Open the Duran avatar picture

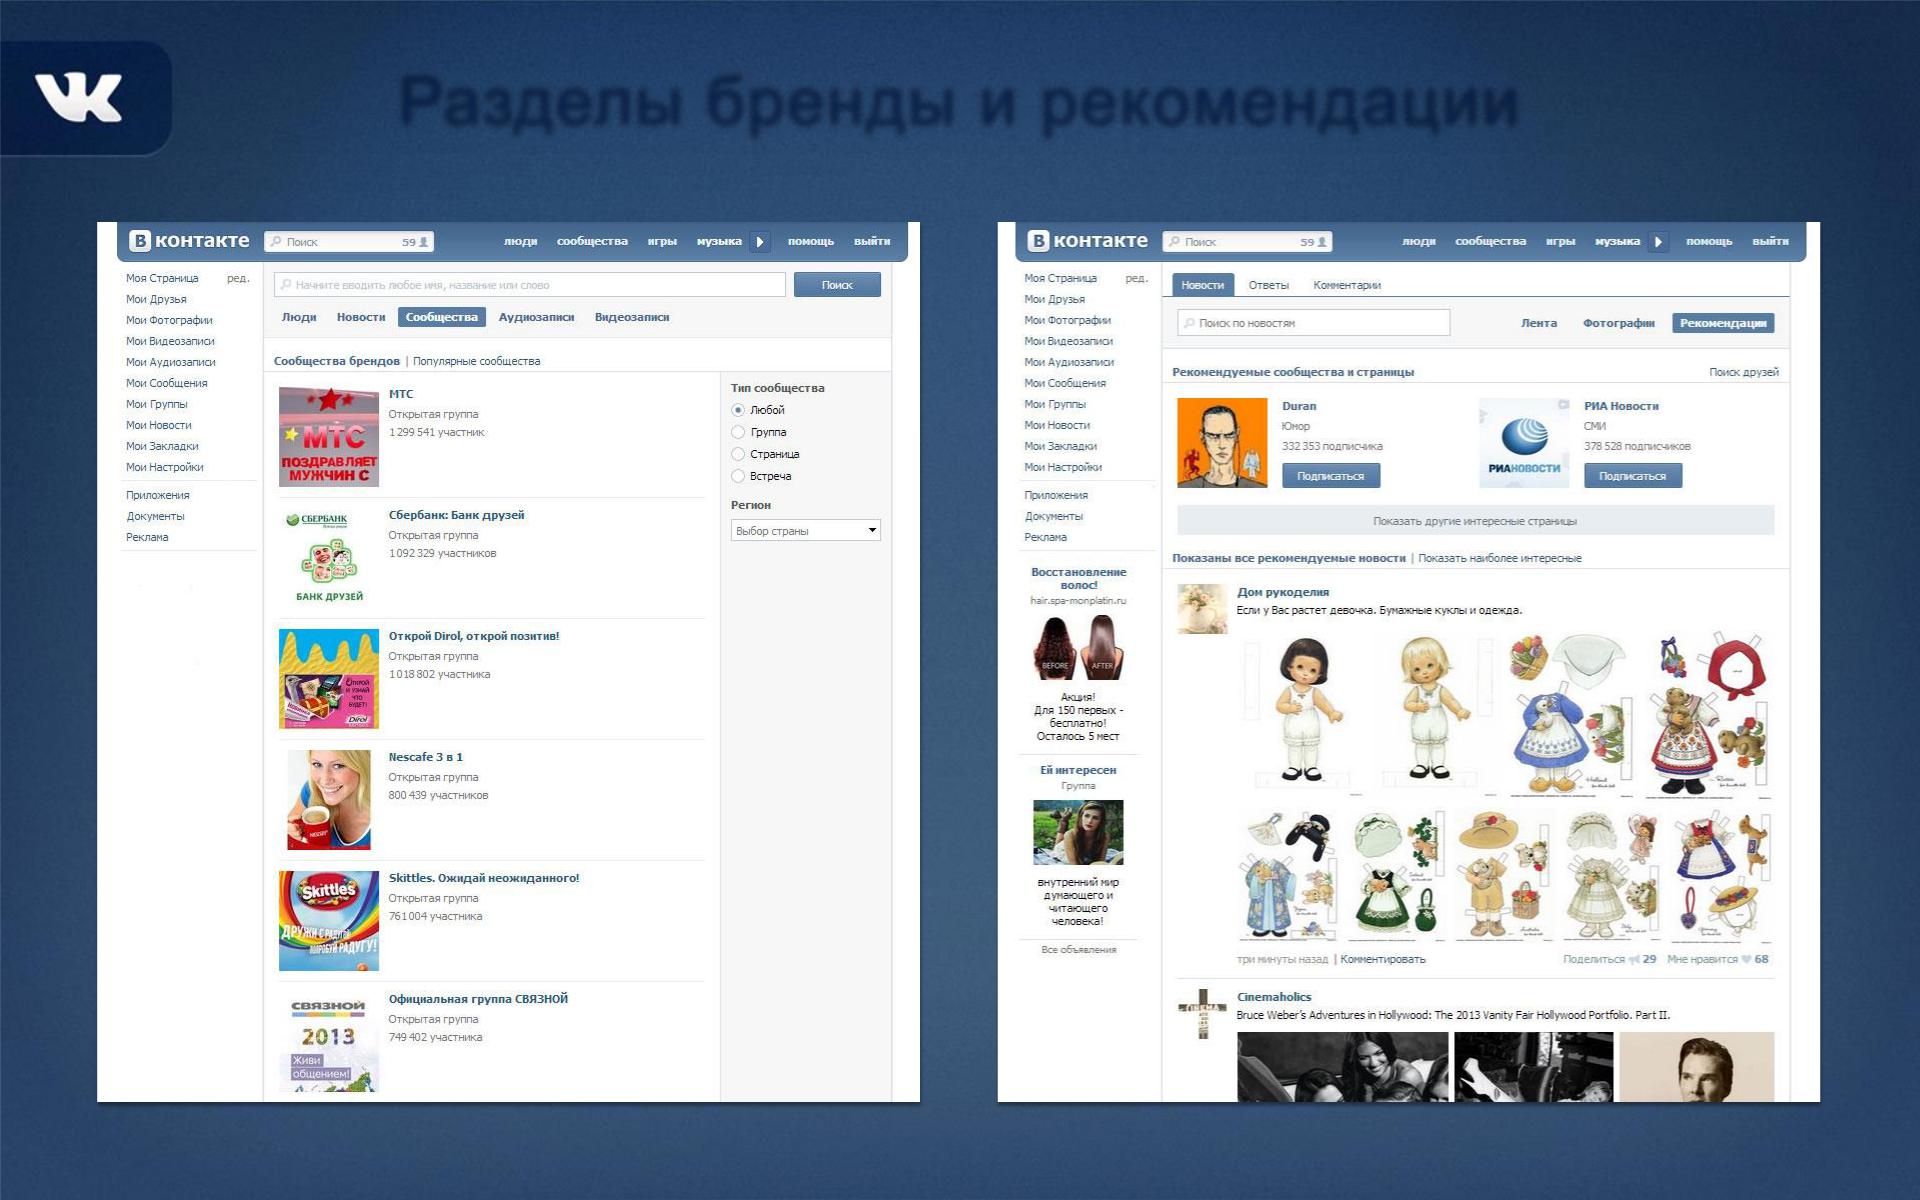tap(1222, 443)
